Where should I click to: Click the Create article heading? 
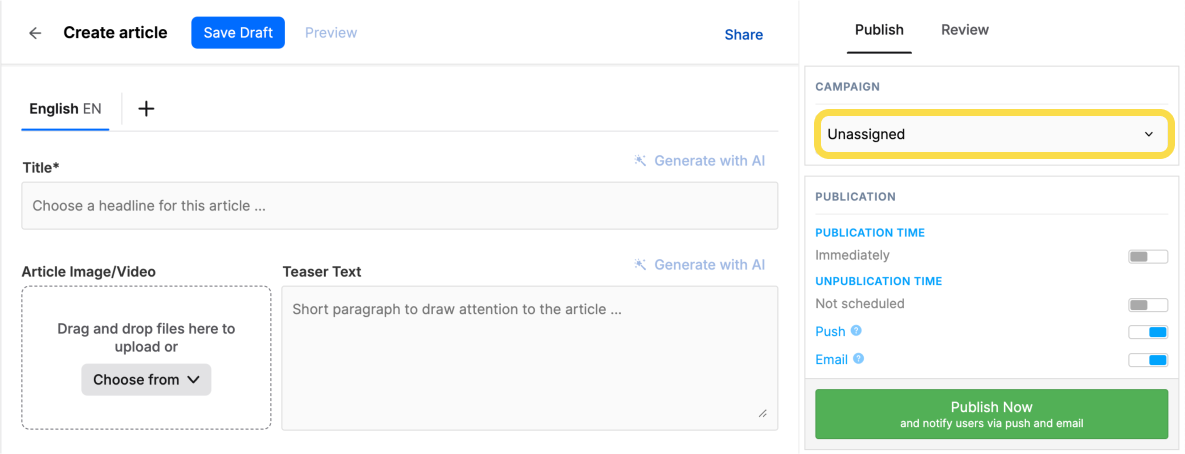(115, 33)
